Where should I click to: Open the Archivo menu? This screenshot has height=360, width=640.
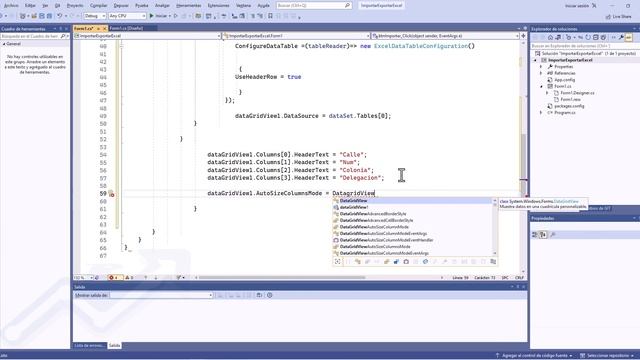point(11,6)
